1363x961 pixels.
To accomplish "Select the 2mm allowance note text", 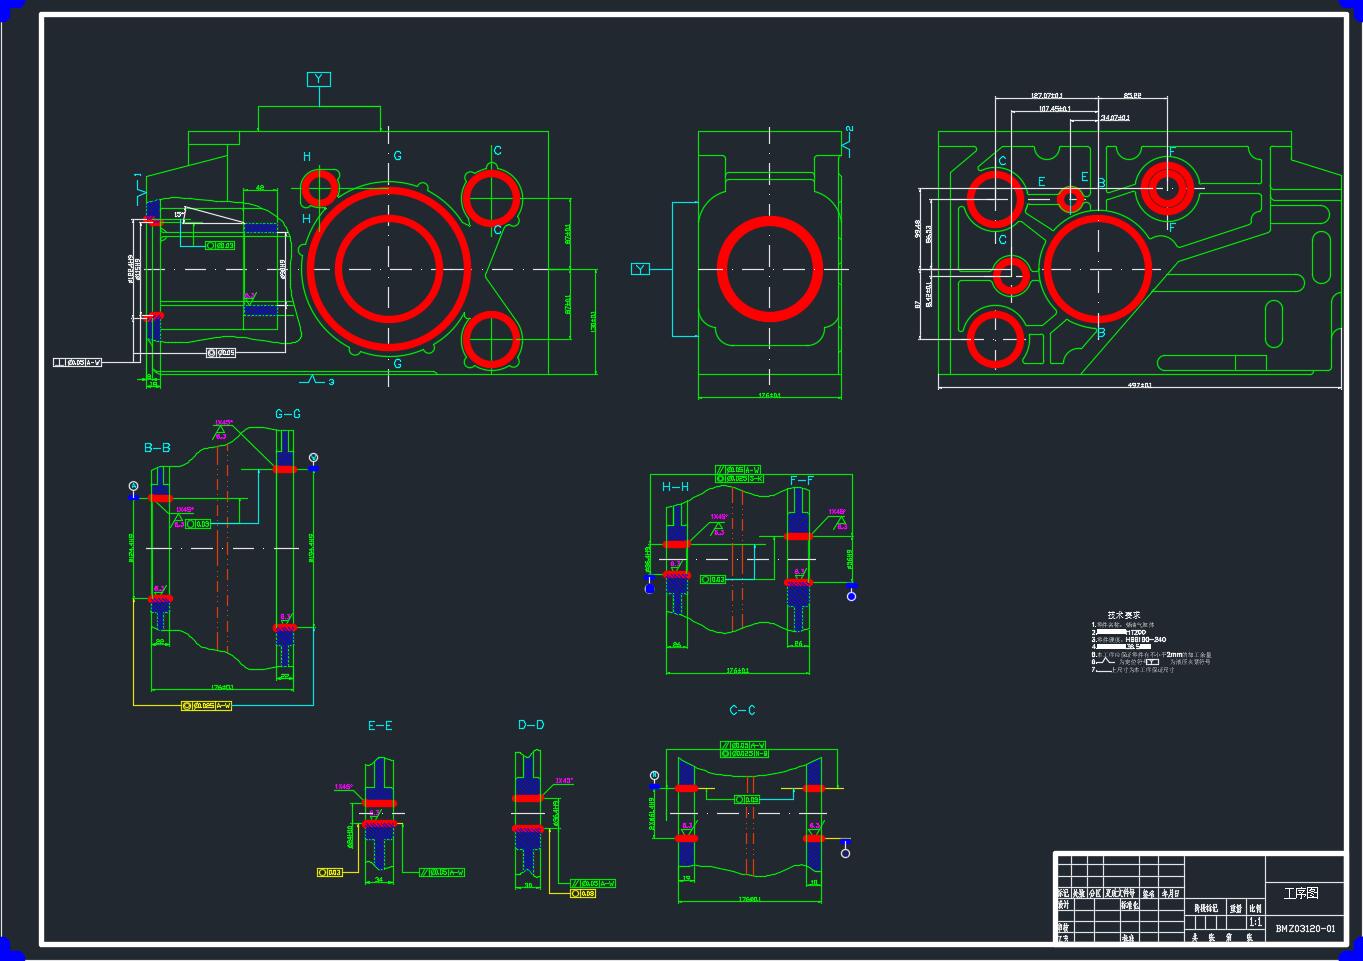I will pos(1175,655).
